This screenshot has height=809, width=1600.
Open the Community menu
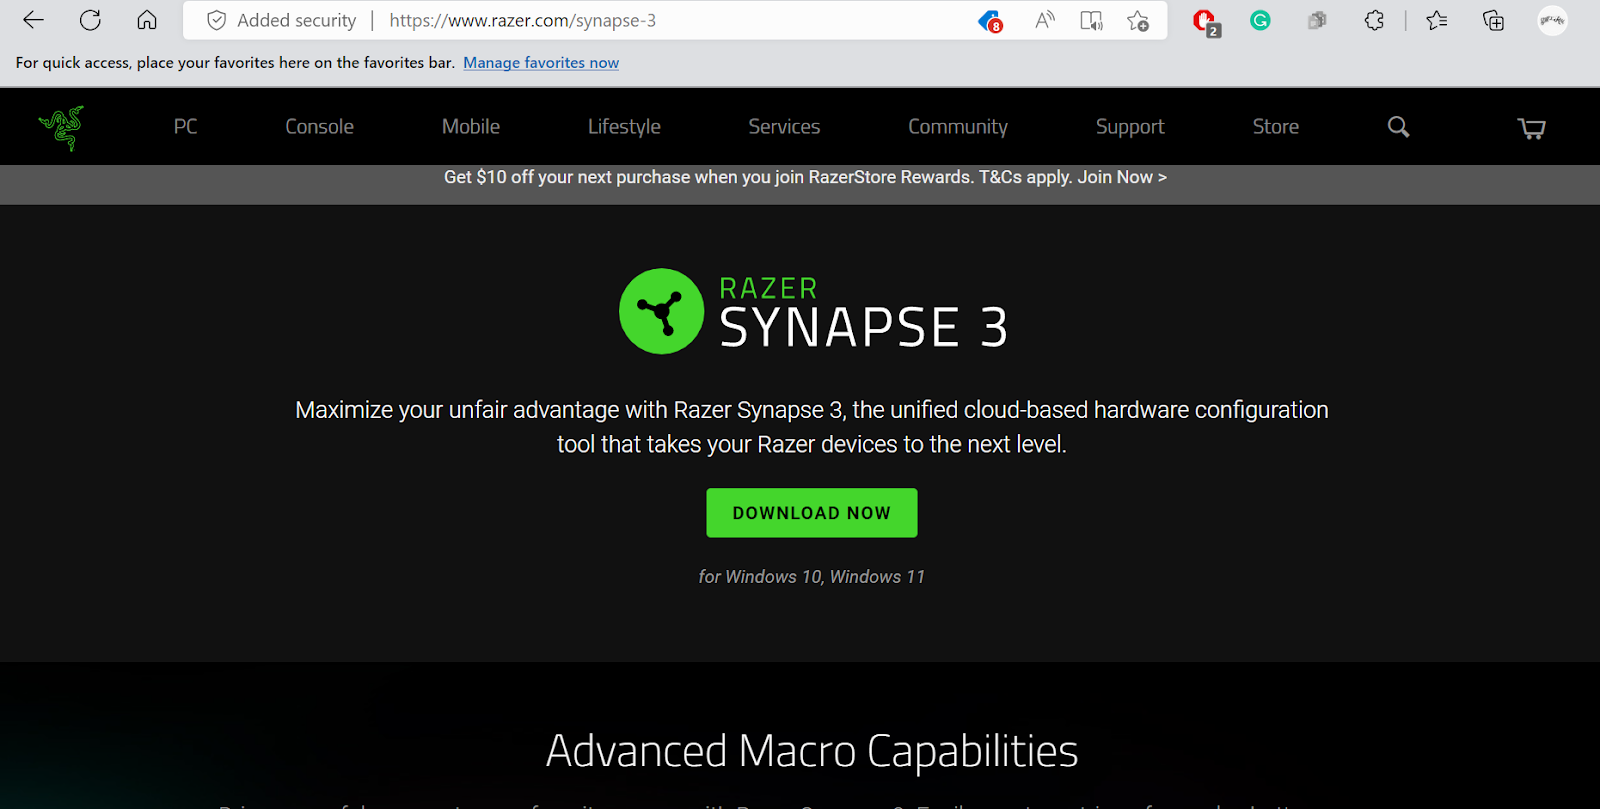958,127
